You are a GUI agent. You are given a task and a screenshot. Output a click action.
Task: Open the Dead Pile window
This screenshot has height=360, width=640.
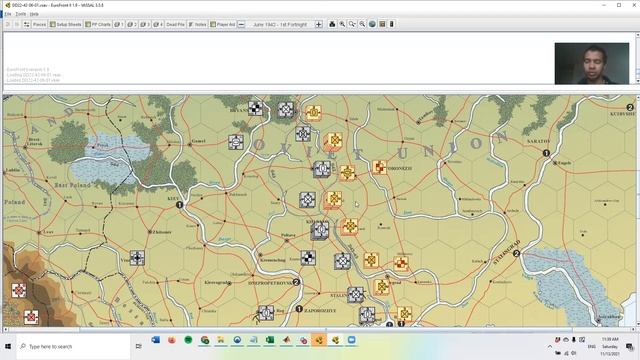(175, 24)
